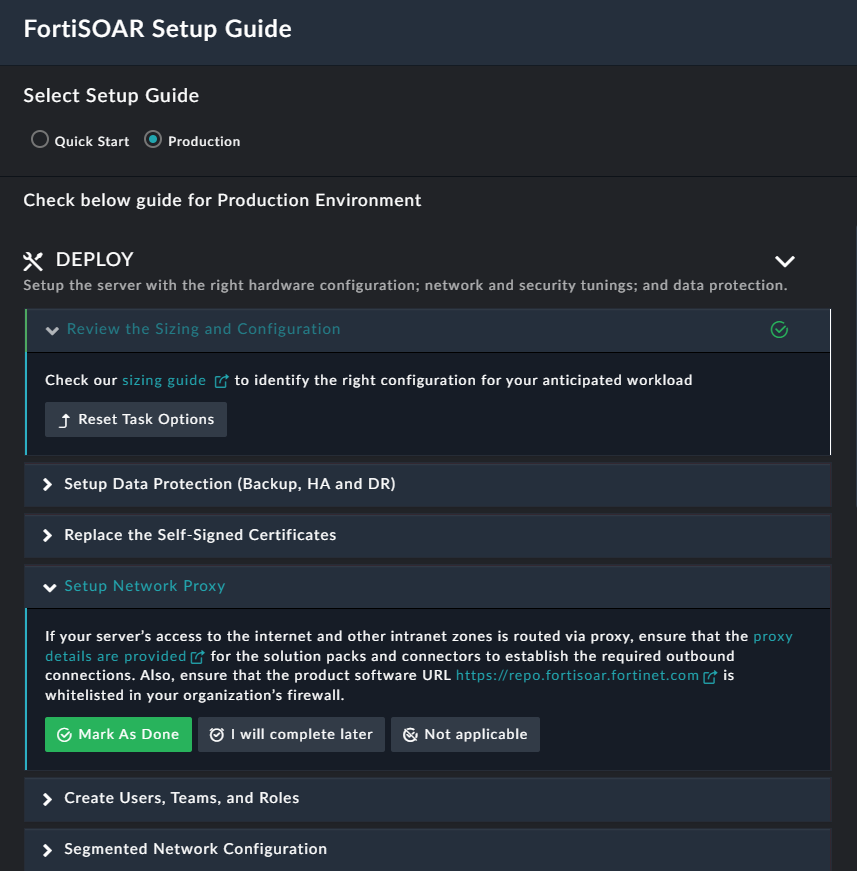Expand the Replace the Self-Signed Certificates section
Image resolution: width=857 pixels, height=871 pixels.
[x=47, y=535]
